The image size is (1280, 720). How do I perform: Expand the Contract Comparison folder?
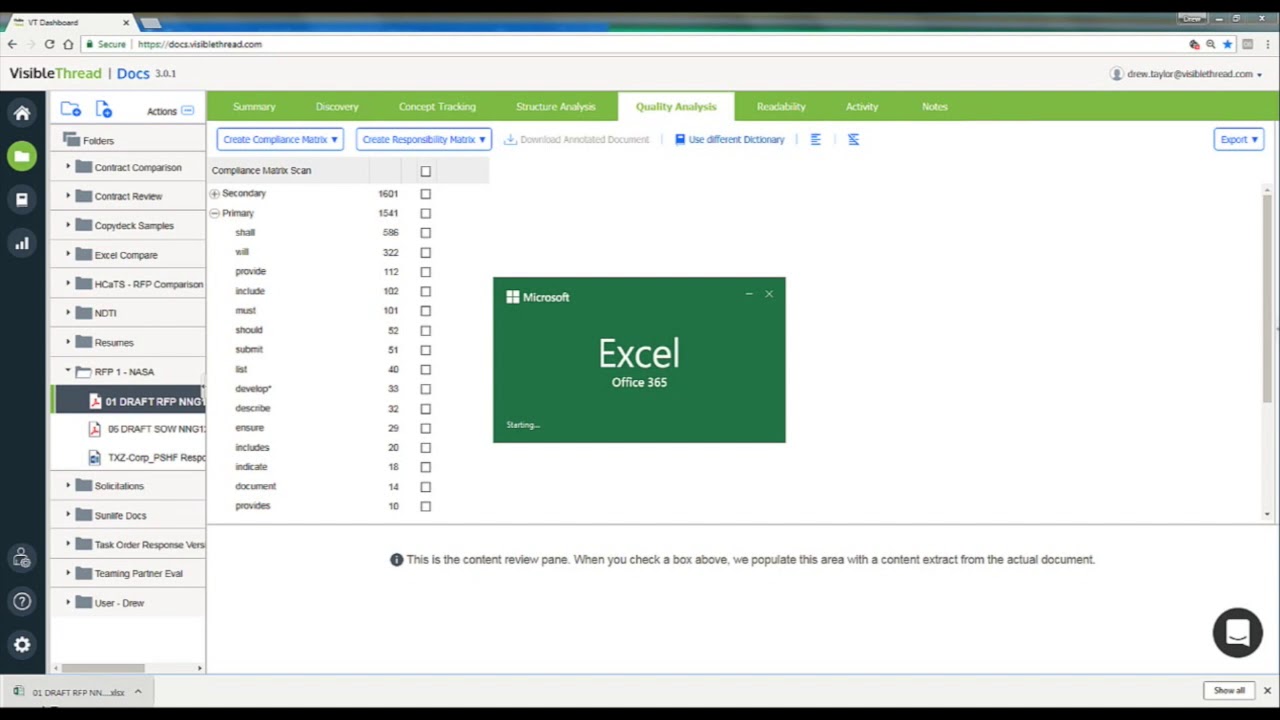(68, 167)
